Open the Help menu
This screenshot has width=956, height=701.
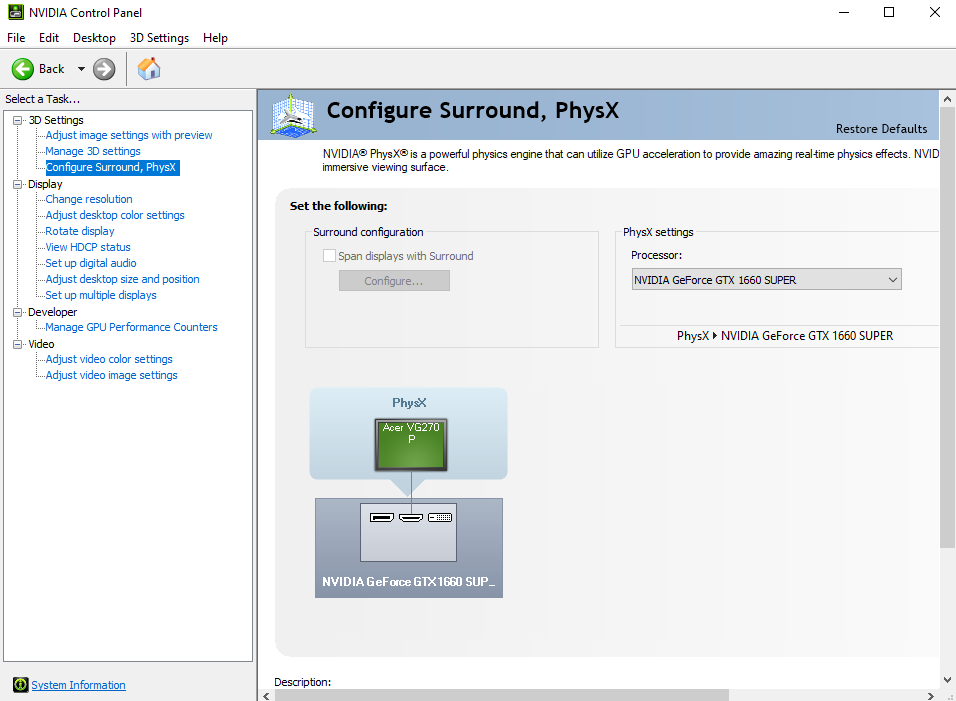215,38
